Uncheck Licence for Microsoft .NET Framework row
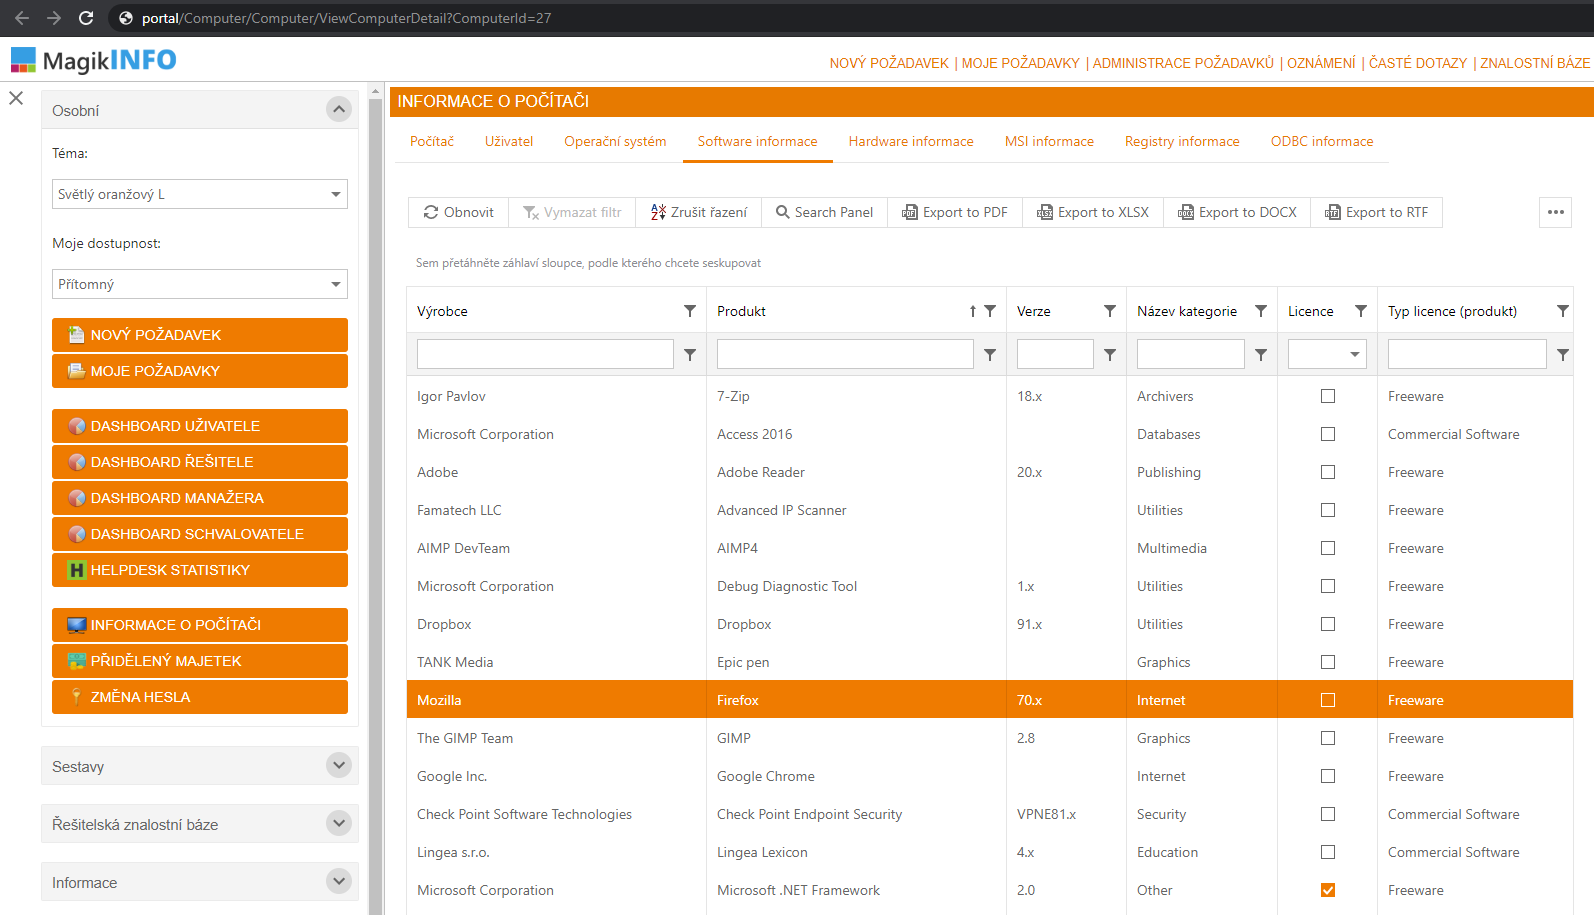 (1328, 890)
